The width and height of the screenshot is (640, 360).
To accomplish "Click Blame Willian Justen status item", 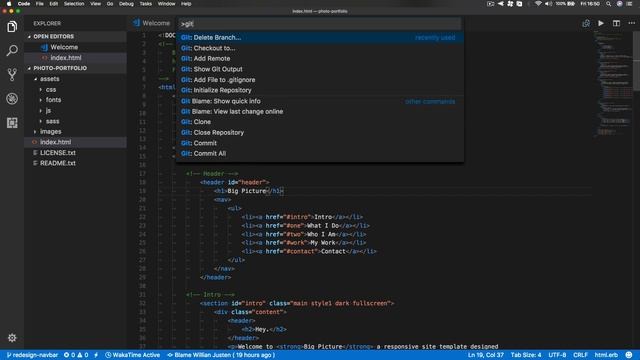I will click(x=221, y=355).
